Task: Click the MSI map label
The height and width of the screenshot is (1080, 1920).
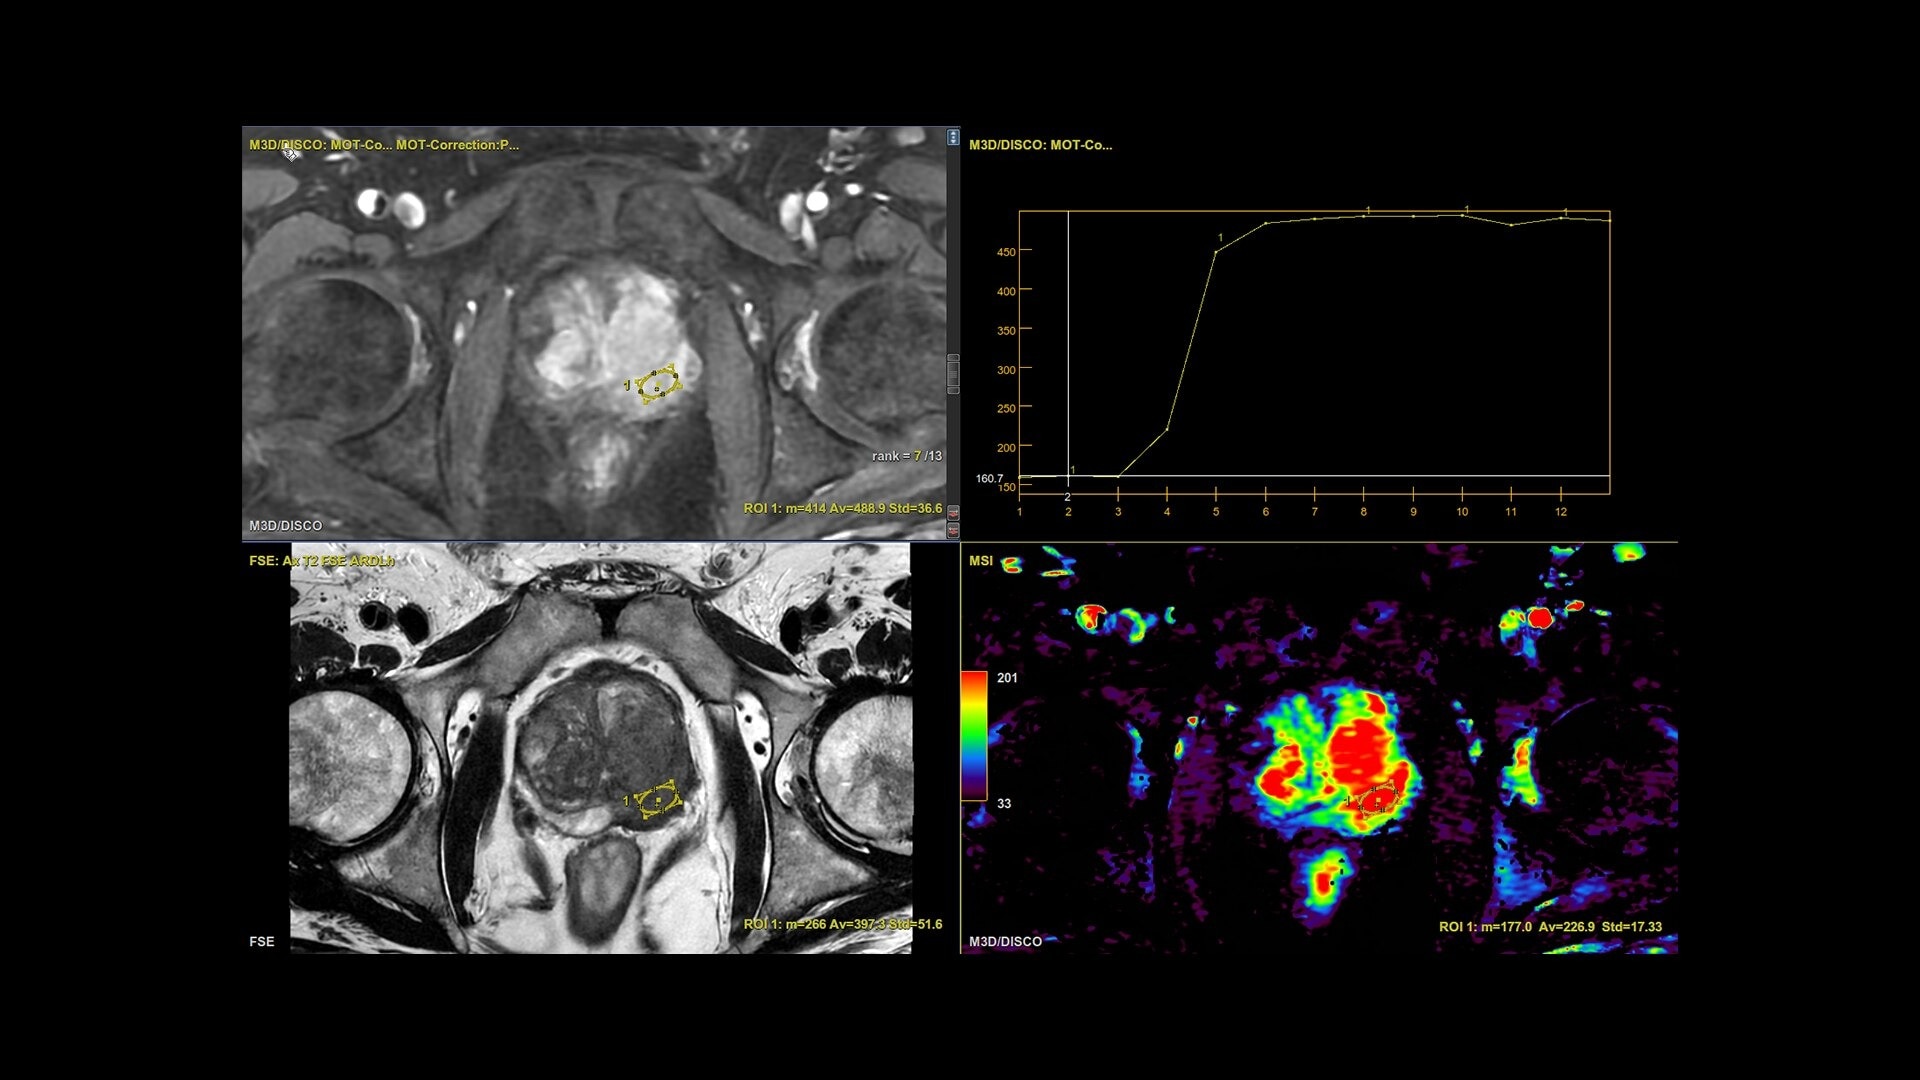Action: [x=980, y=561]
